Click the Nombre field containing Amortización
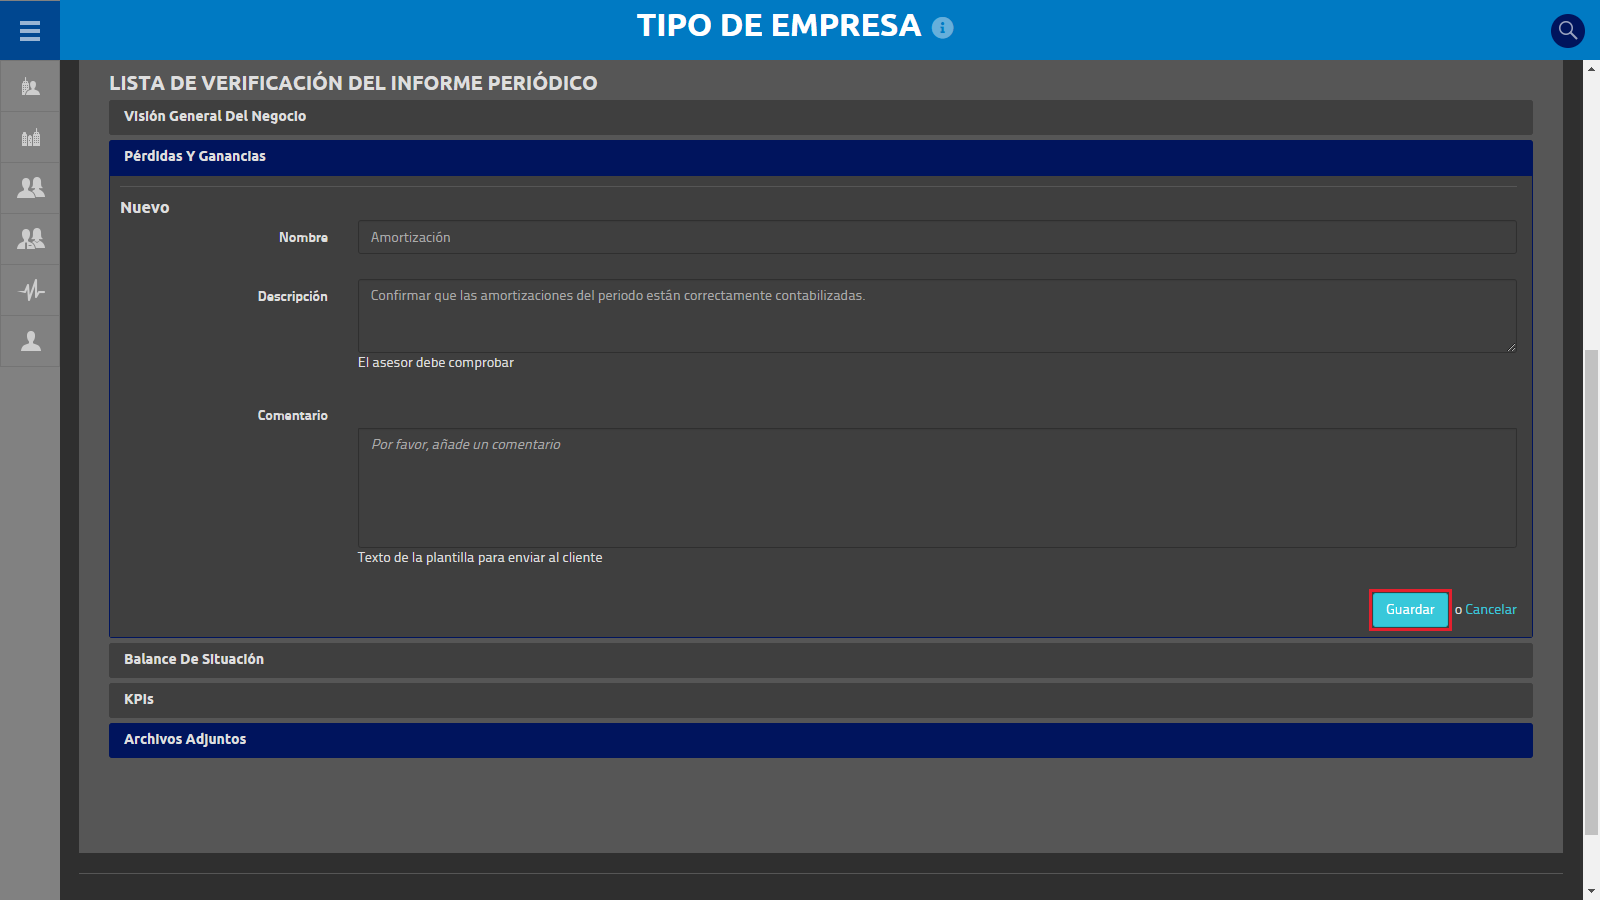Image resolution: width=1600 pixels, height=900 pixels. click(937, 237)
